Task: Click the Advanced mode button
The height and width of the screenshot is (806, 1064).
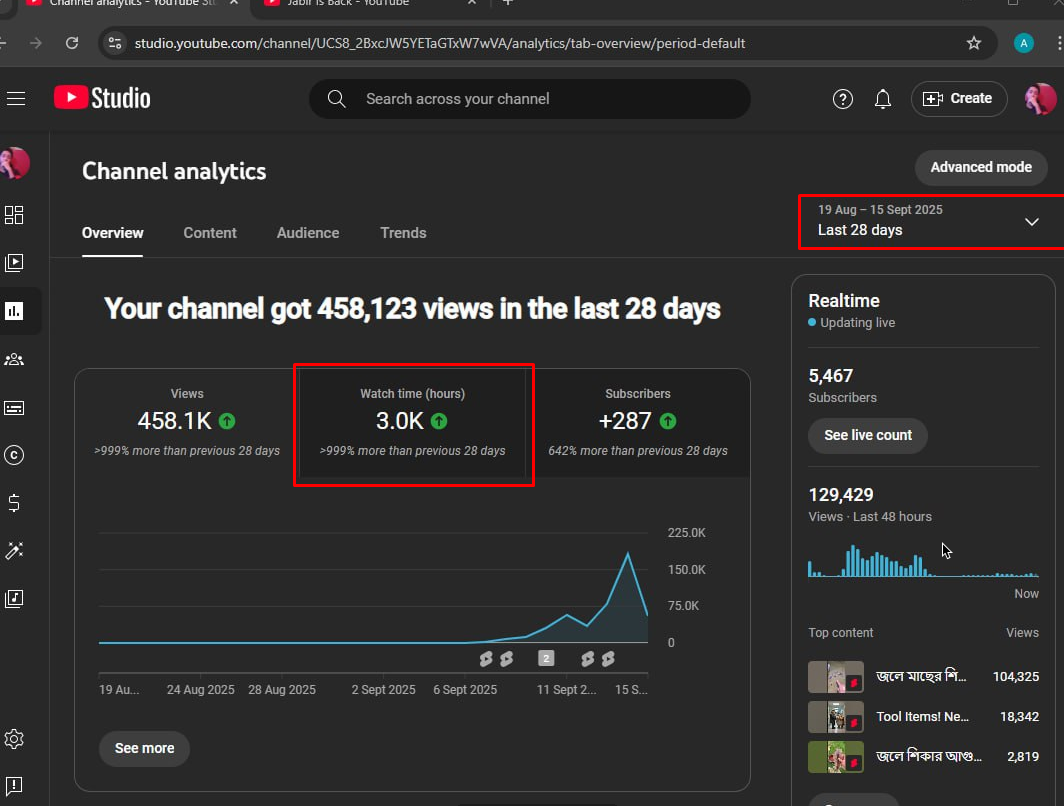Action: point(981,168)
